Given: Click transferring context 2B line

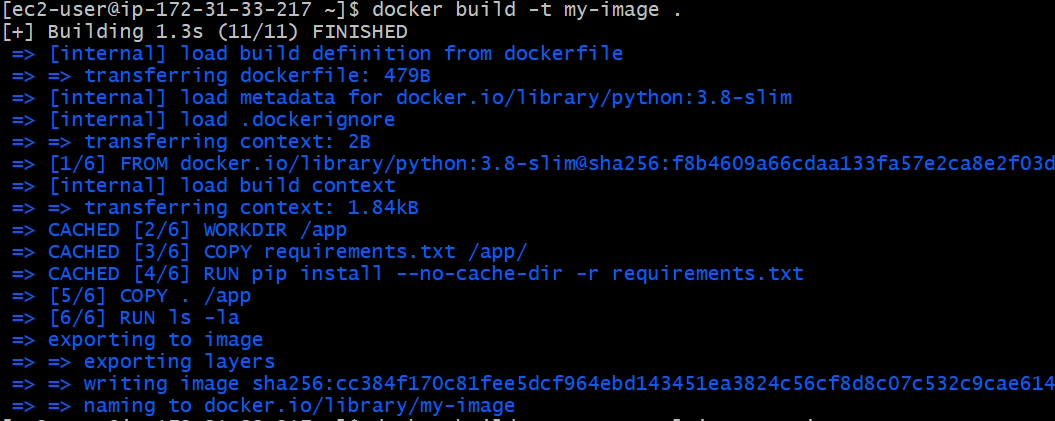Looking at the screenshot, I should 191,142.
